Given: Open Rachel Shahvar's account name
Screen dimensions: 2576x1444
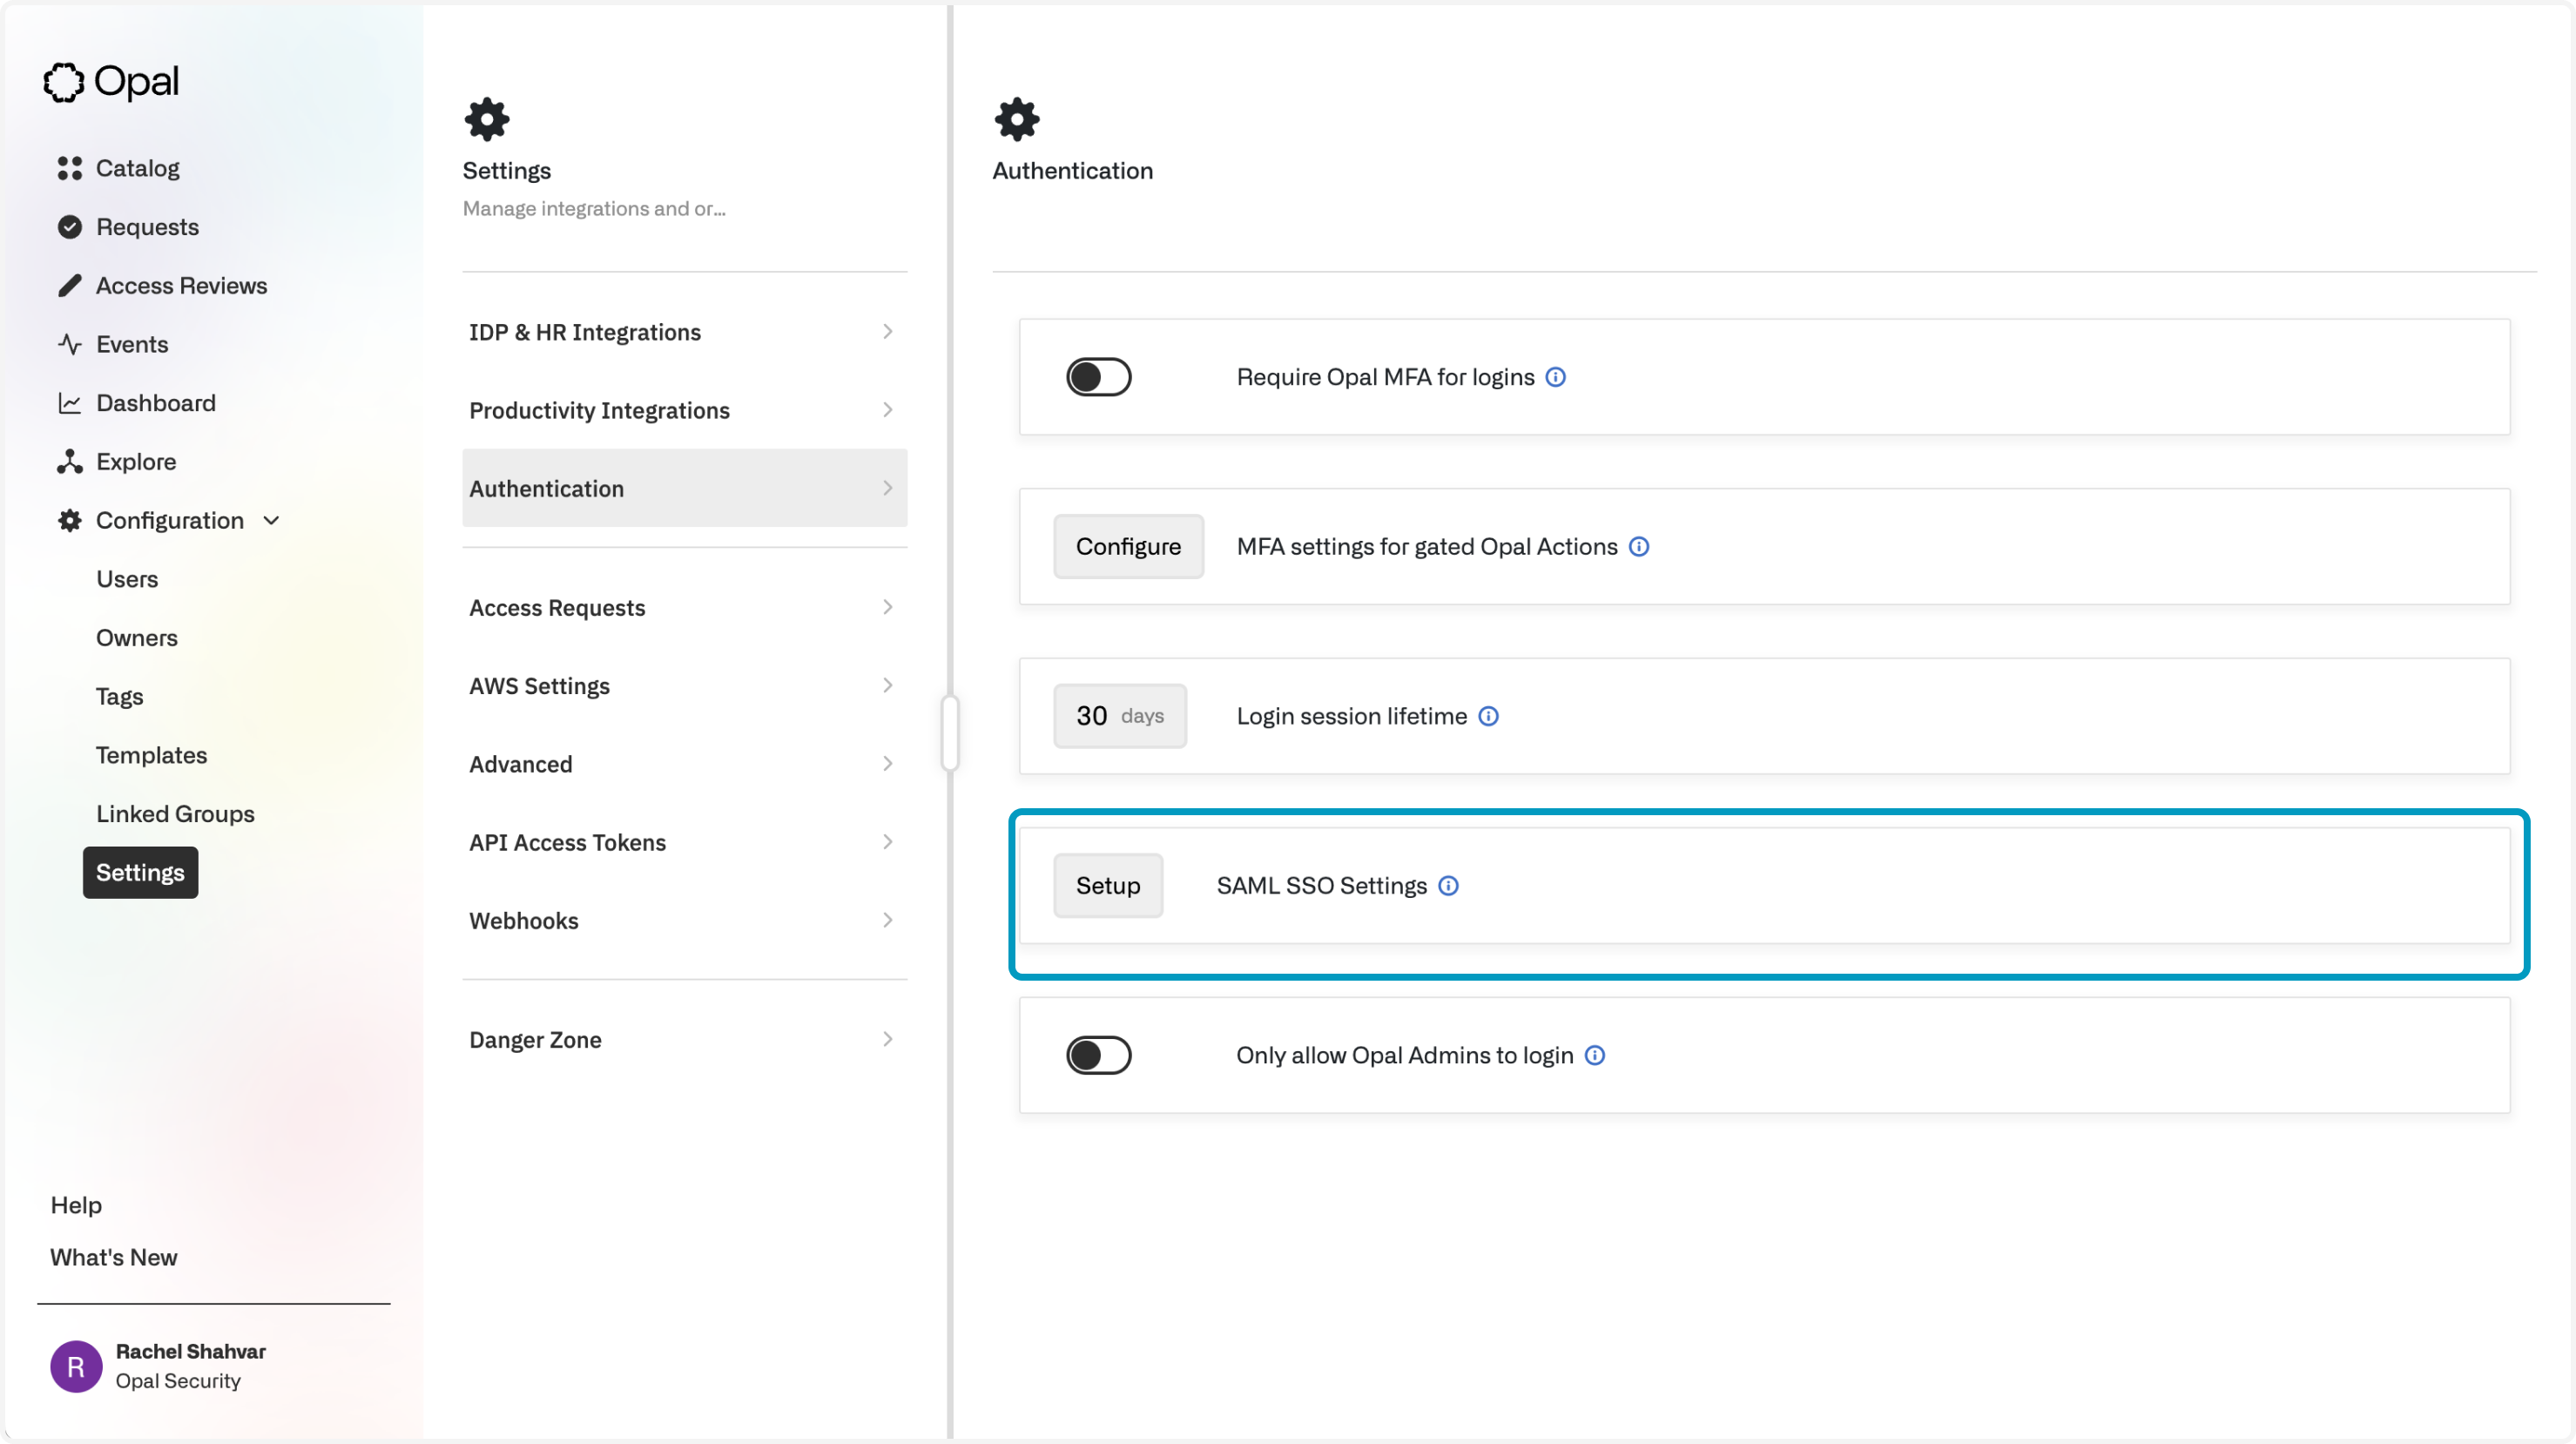Looking at the screenshot, I should (x=190, y=1351).
